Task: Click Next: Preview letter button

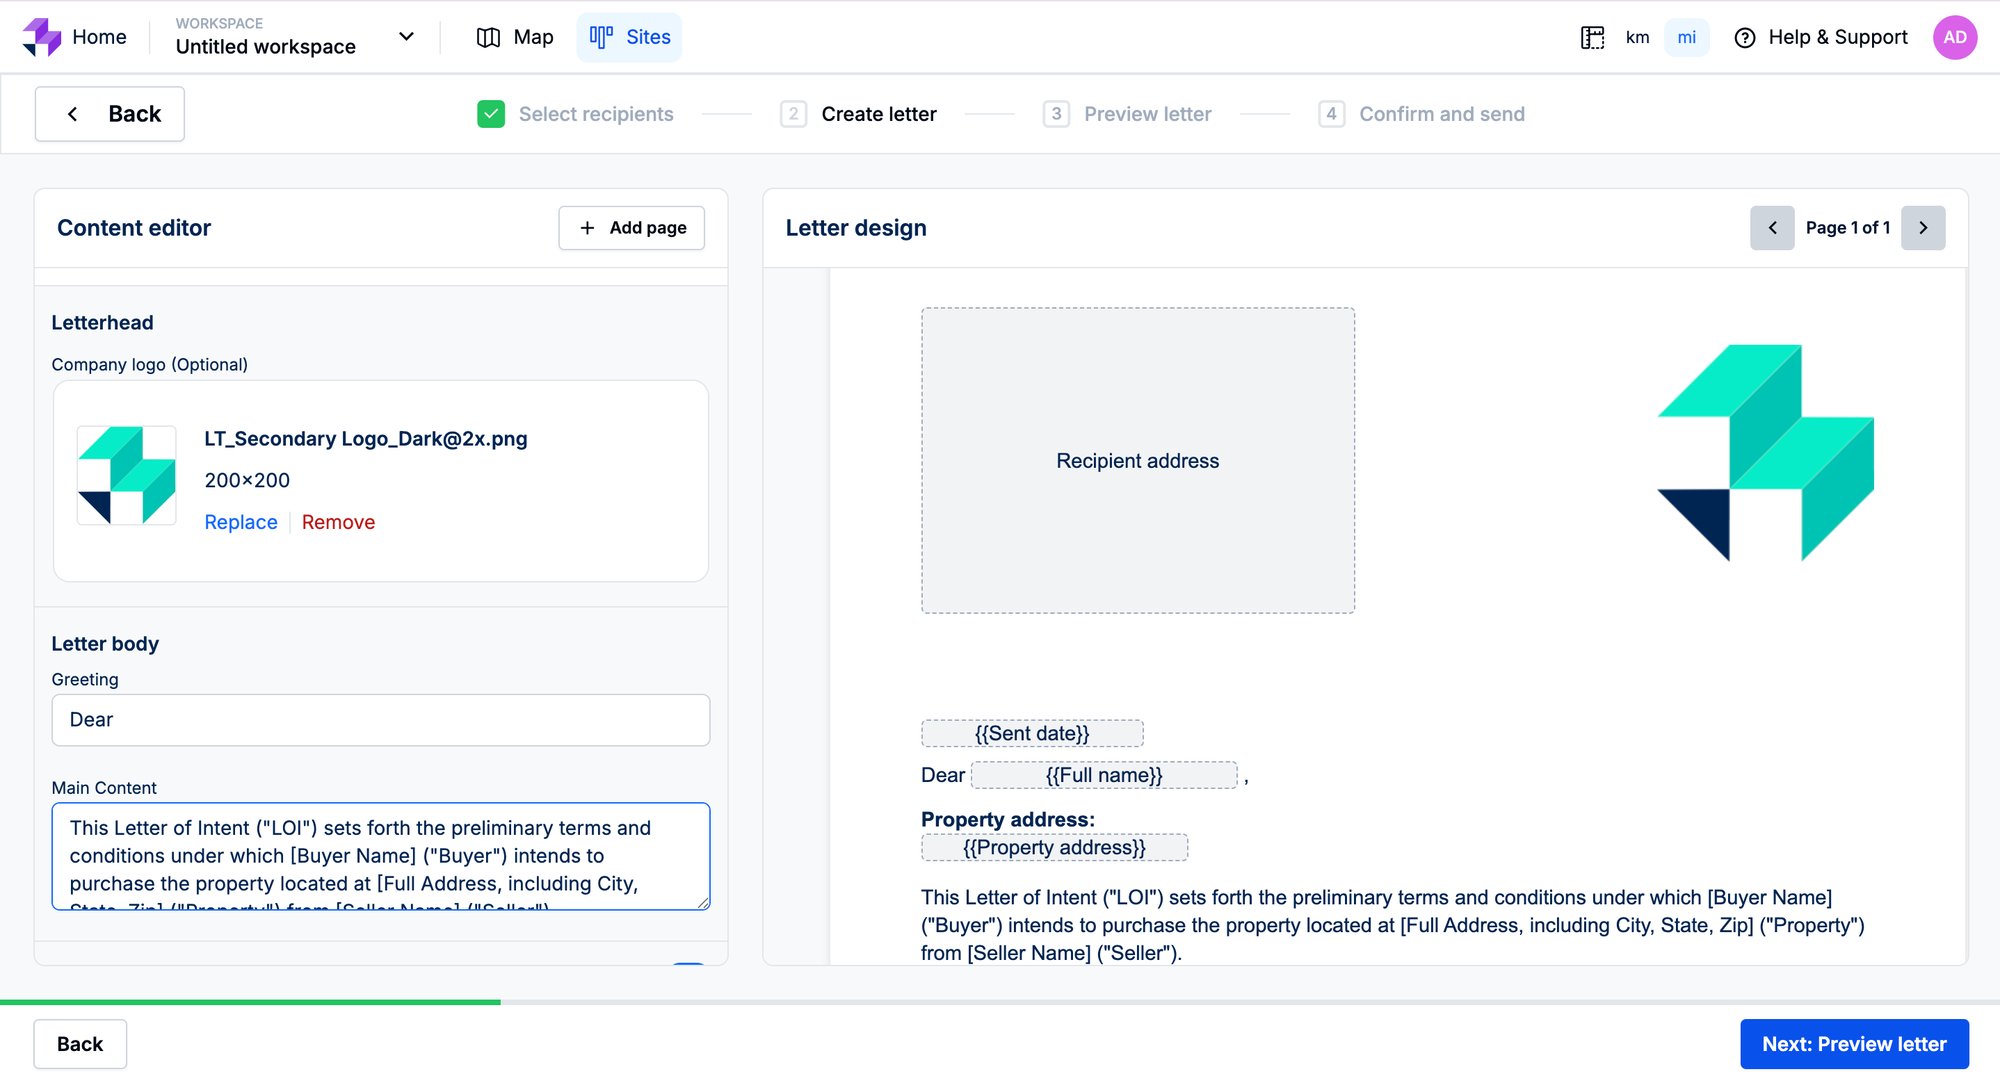Action: click(x=1853, y=1044)
